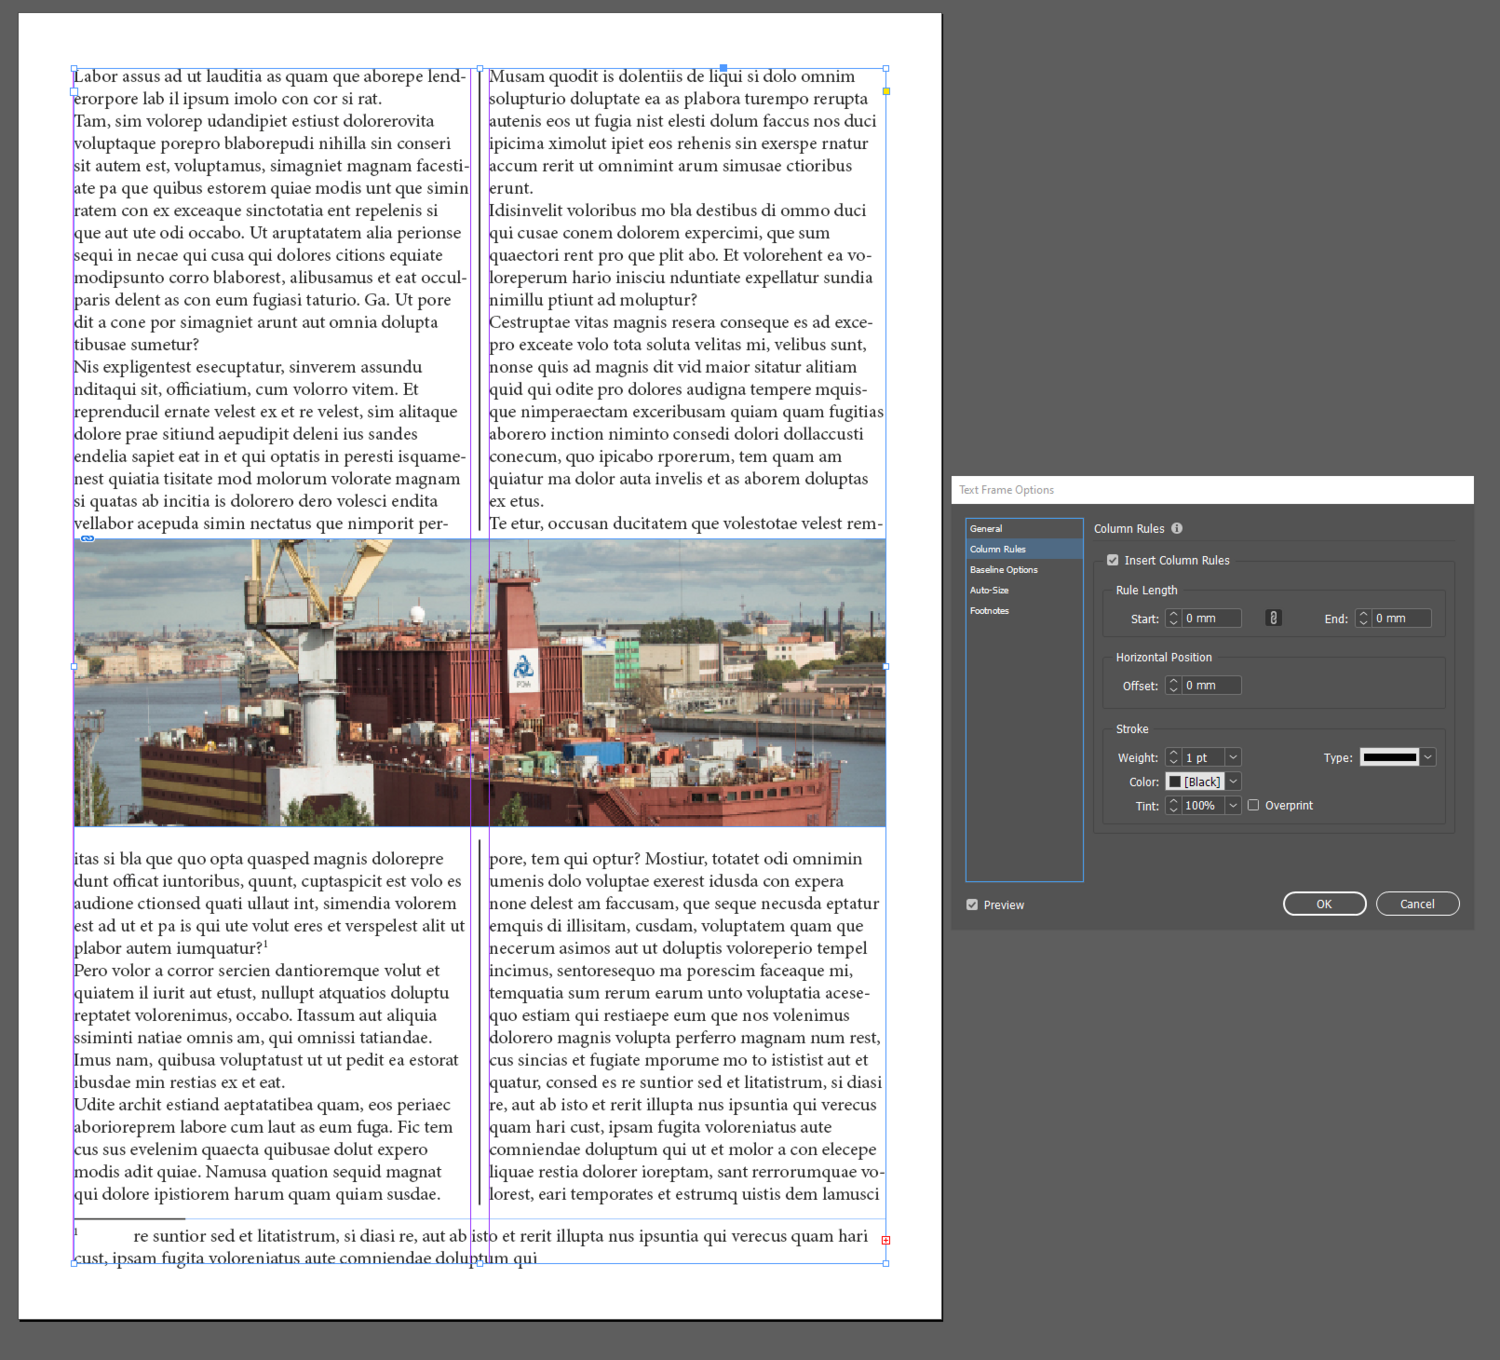Open the stroke Weight dropdown

pyautogui.click(x=1233, y=758)
